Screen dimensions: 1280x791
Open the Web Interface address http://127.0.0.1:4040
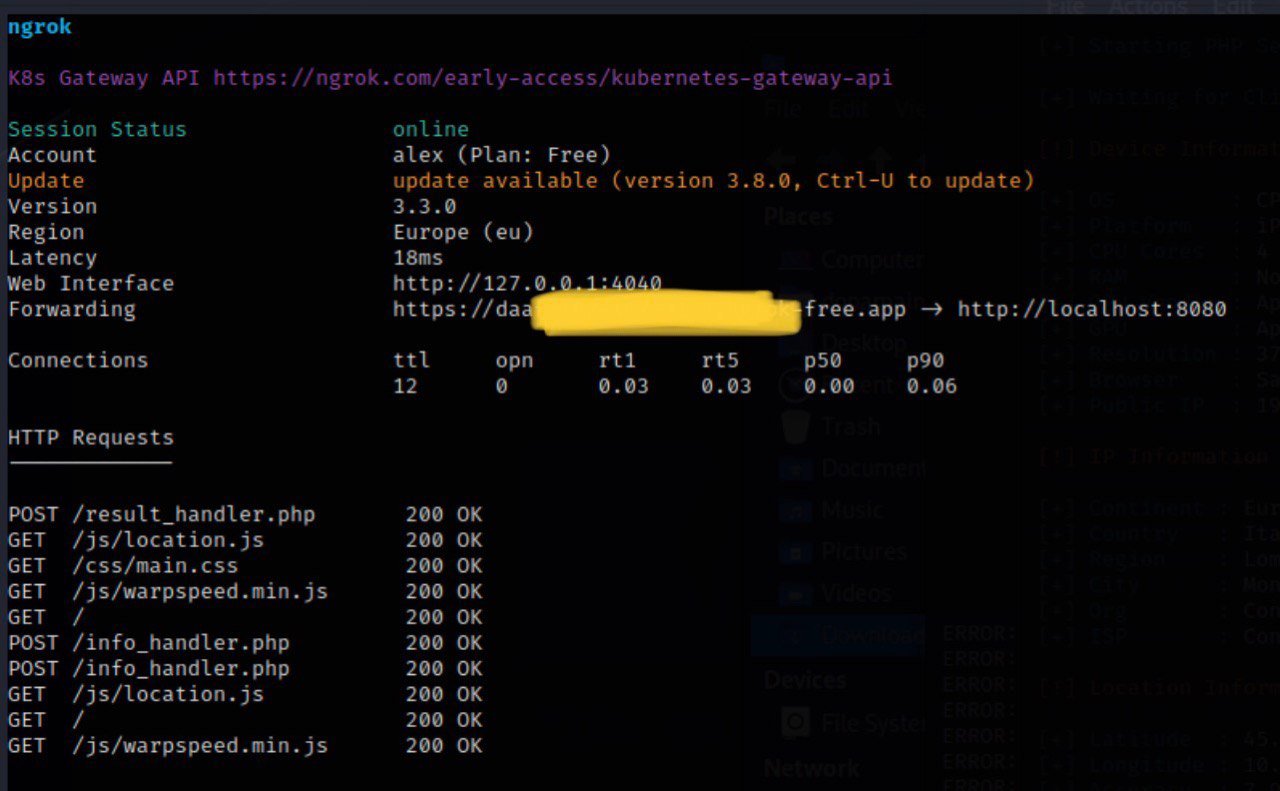[527, 284]
